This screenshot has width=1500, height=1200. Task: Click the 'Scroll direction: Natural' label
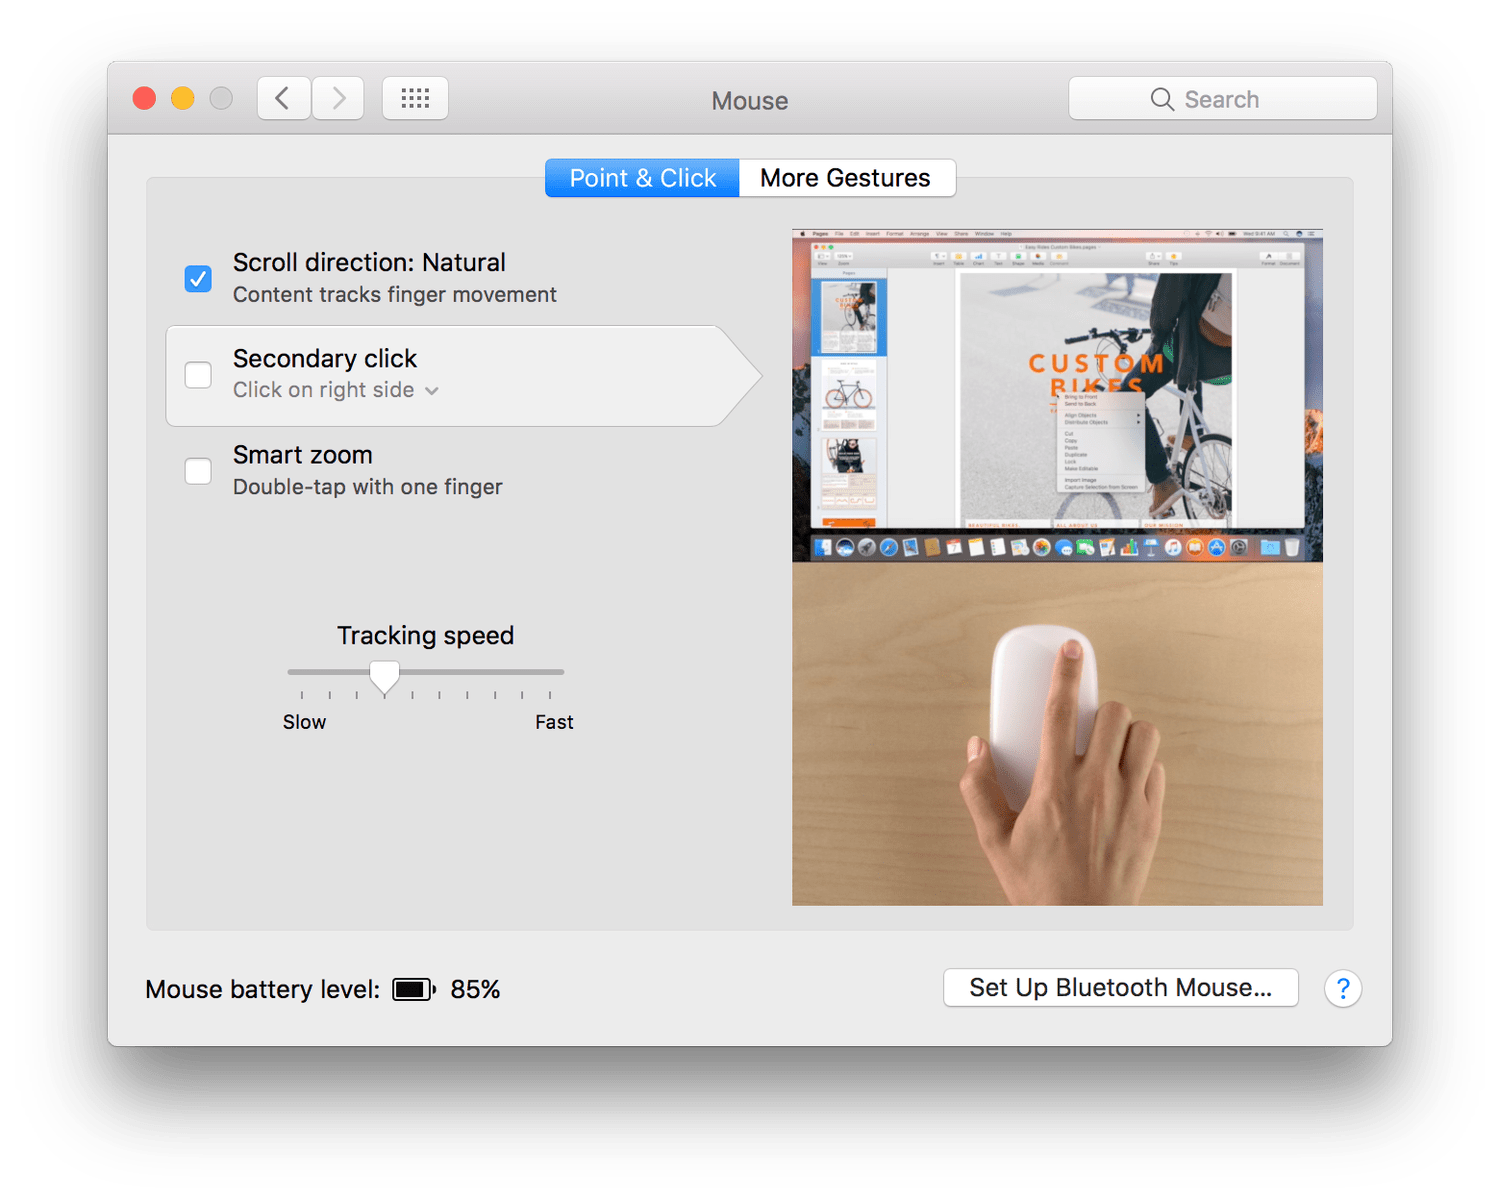click(369, 263)
